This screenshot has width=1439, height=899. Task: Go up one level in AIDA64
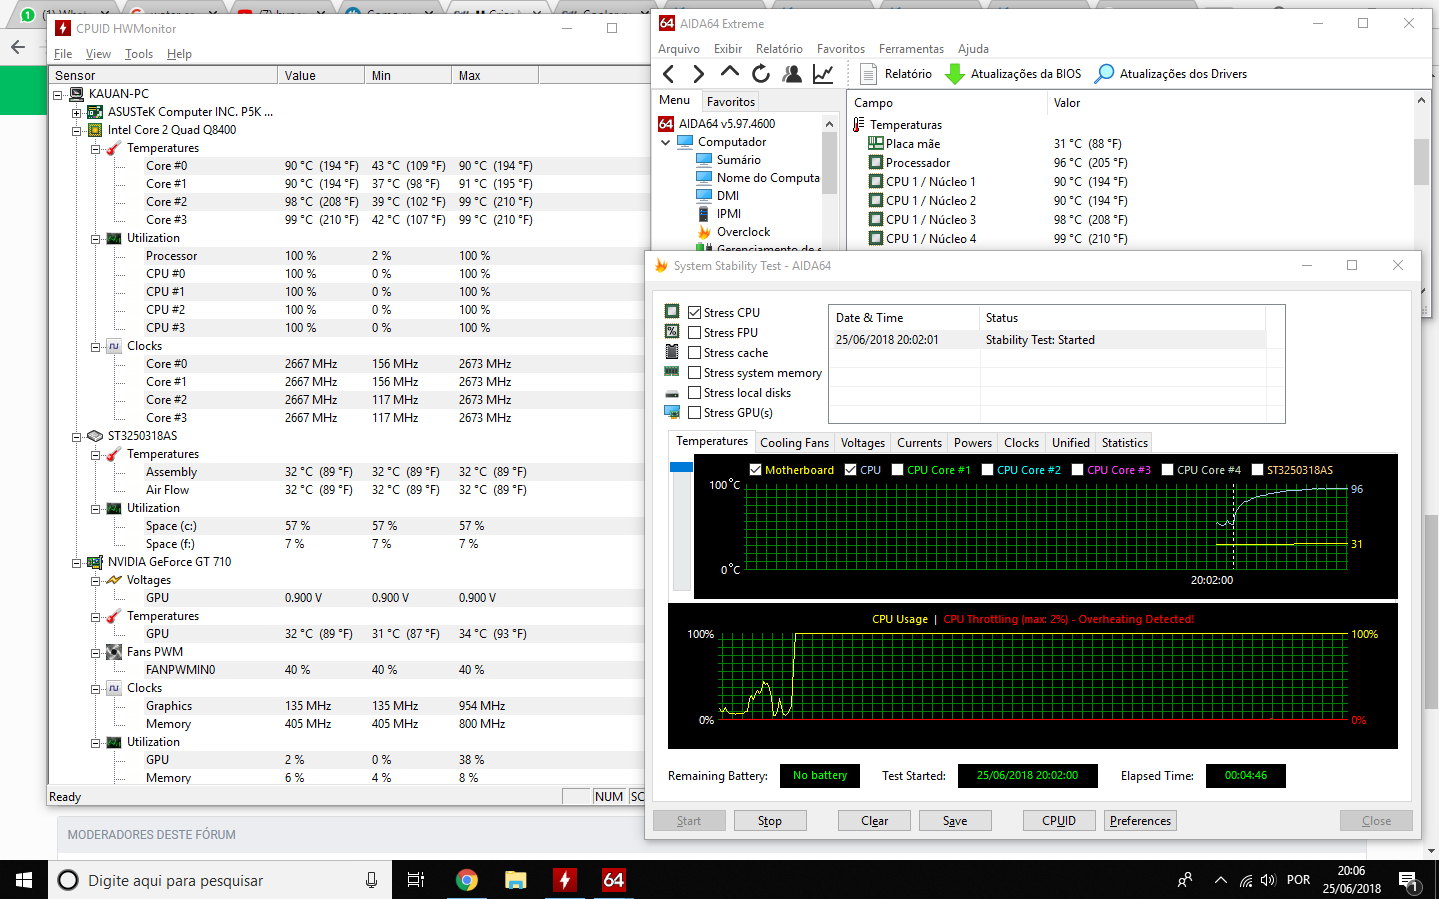(x=730, y=73)
